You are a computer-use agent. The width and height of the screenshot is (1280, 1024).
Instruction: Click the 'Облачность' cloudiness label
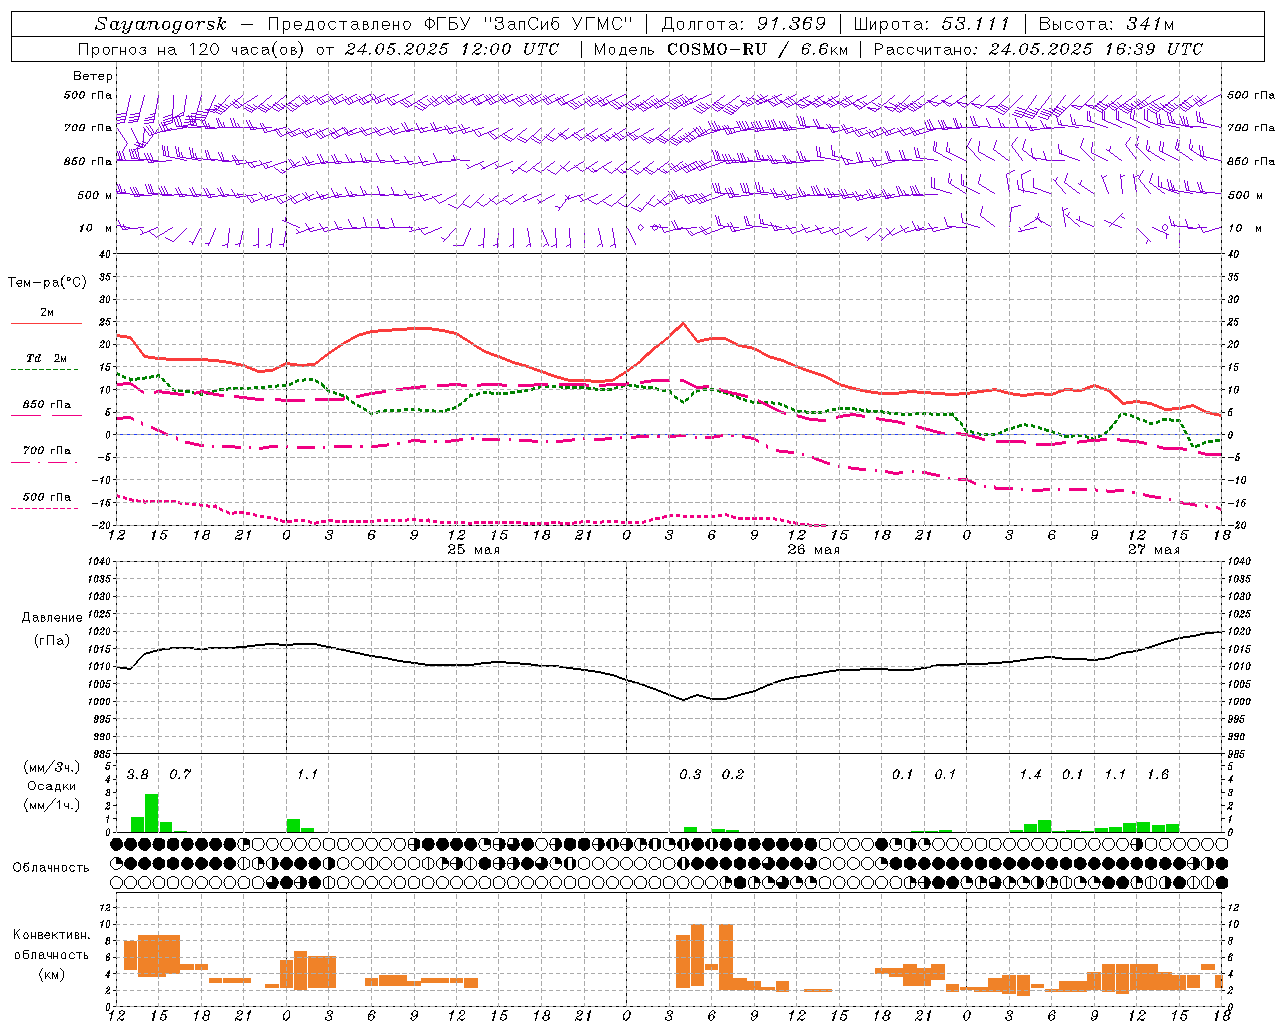pos(51,867)
